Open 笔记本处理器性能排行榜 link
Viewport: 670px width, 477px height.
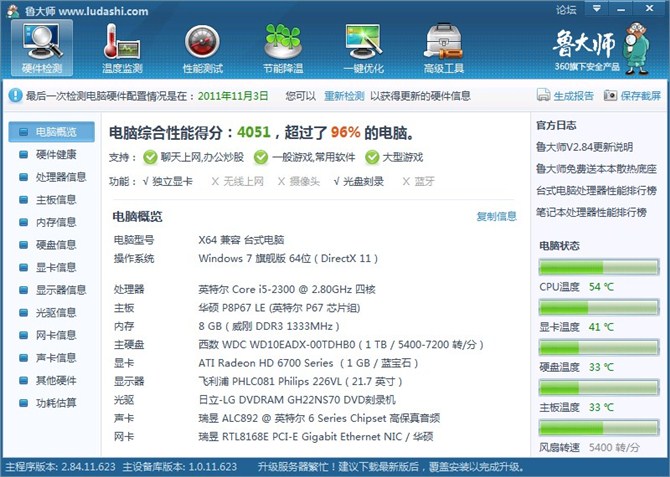tap(591, 212)
